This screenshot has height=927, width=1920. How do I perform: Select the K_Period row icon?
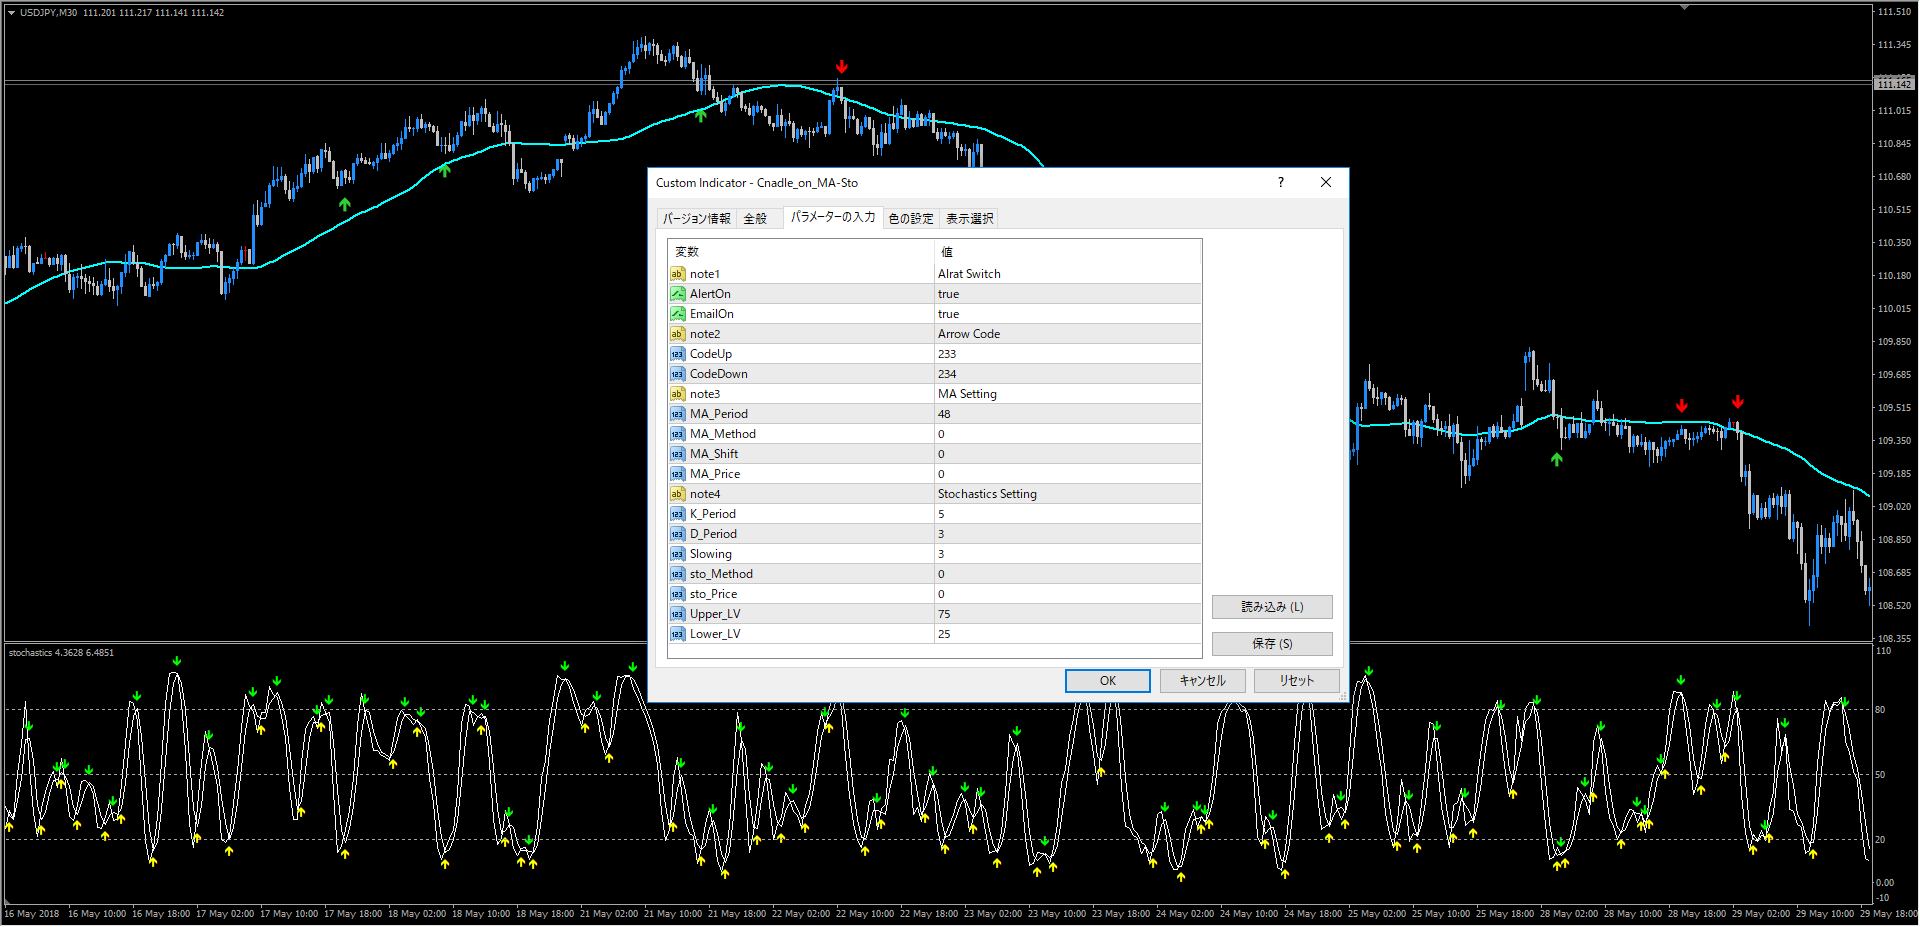click(677, 514)
